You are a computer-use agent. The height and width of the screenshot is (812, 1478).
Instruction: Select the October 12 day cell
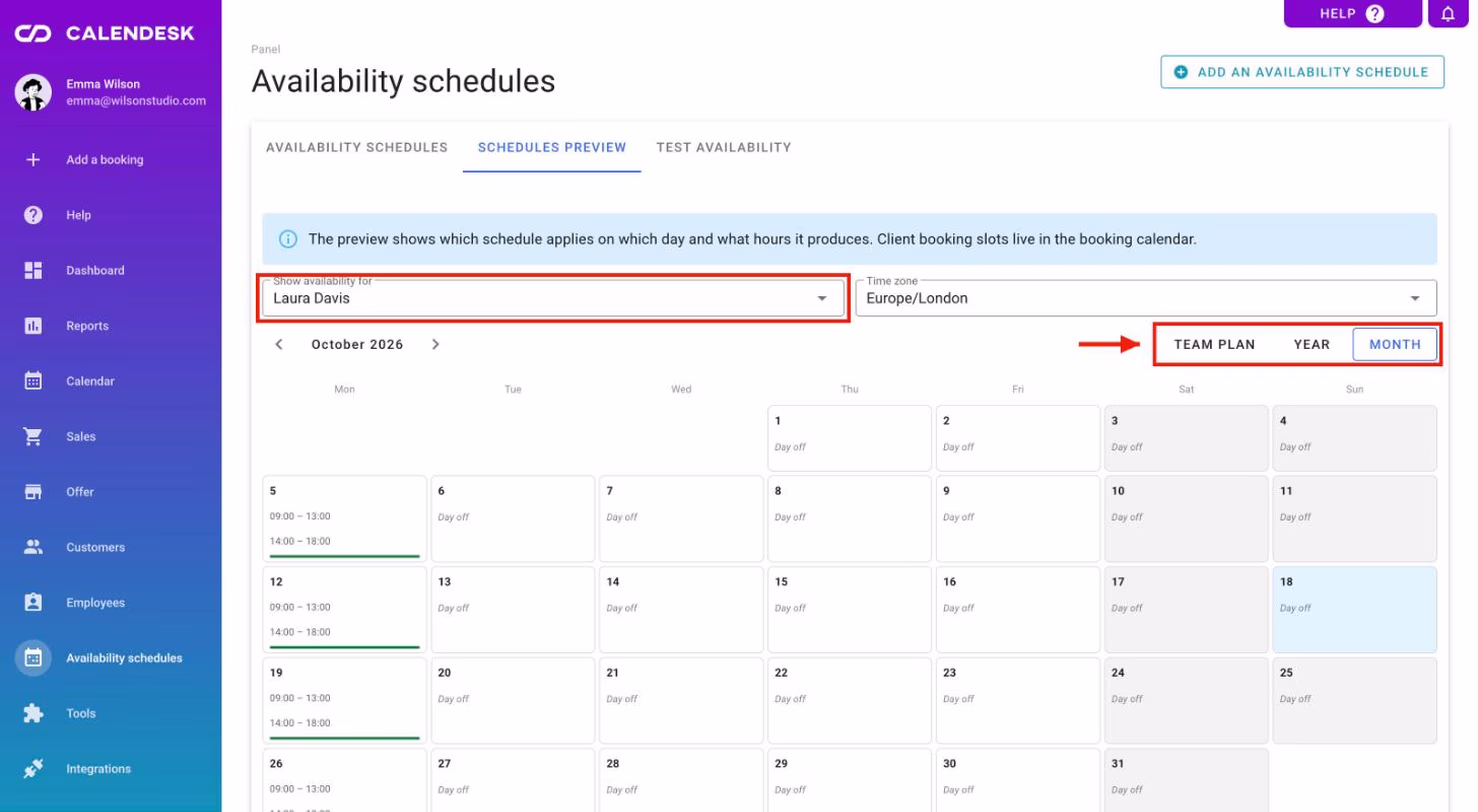point(344,609)
